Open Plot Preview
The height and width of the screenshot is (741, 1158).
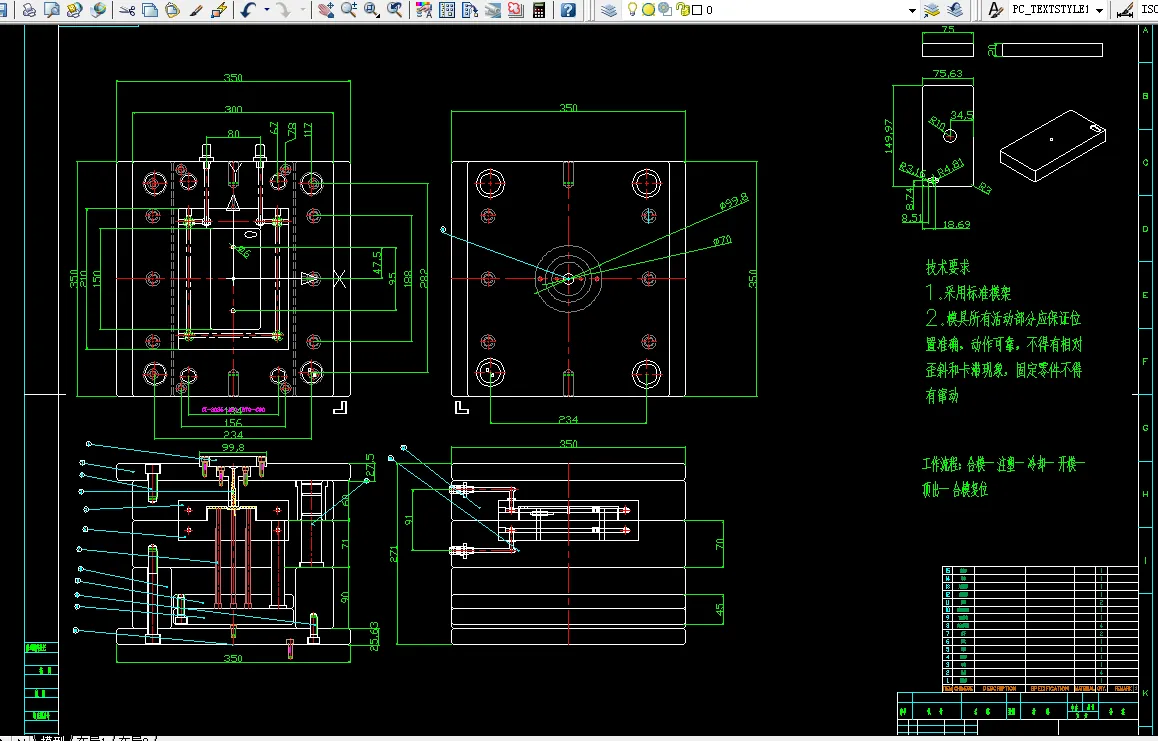coord(52,10)
